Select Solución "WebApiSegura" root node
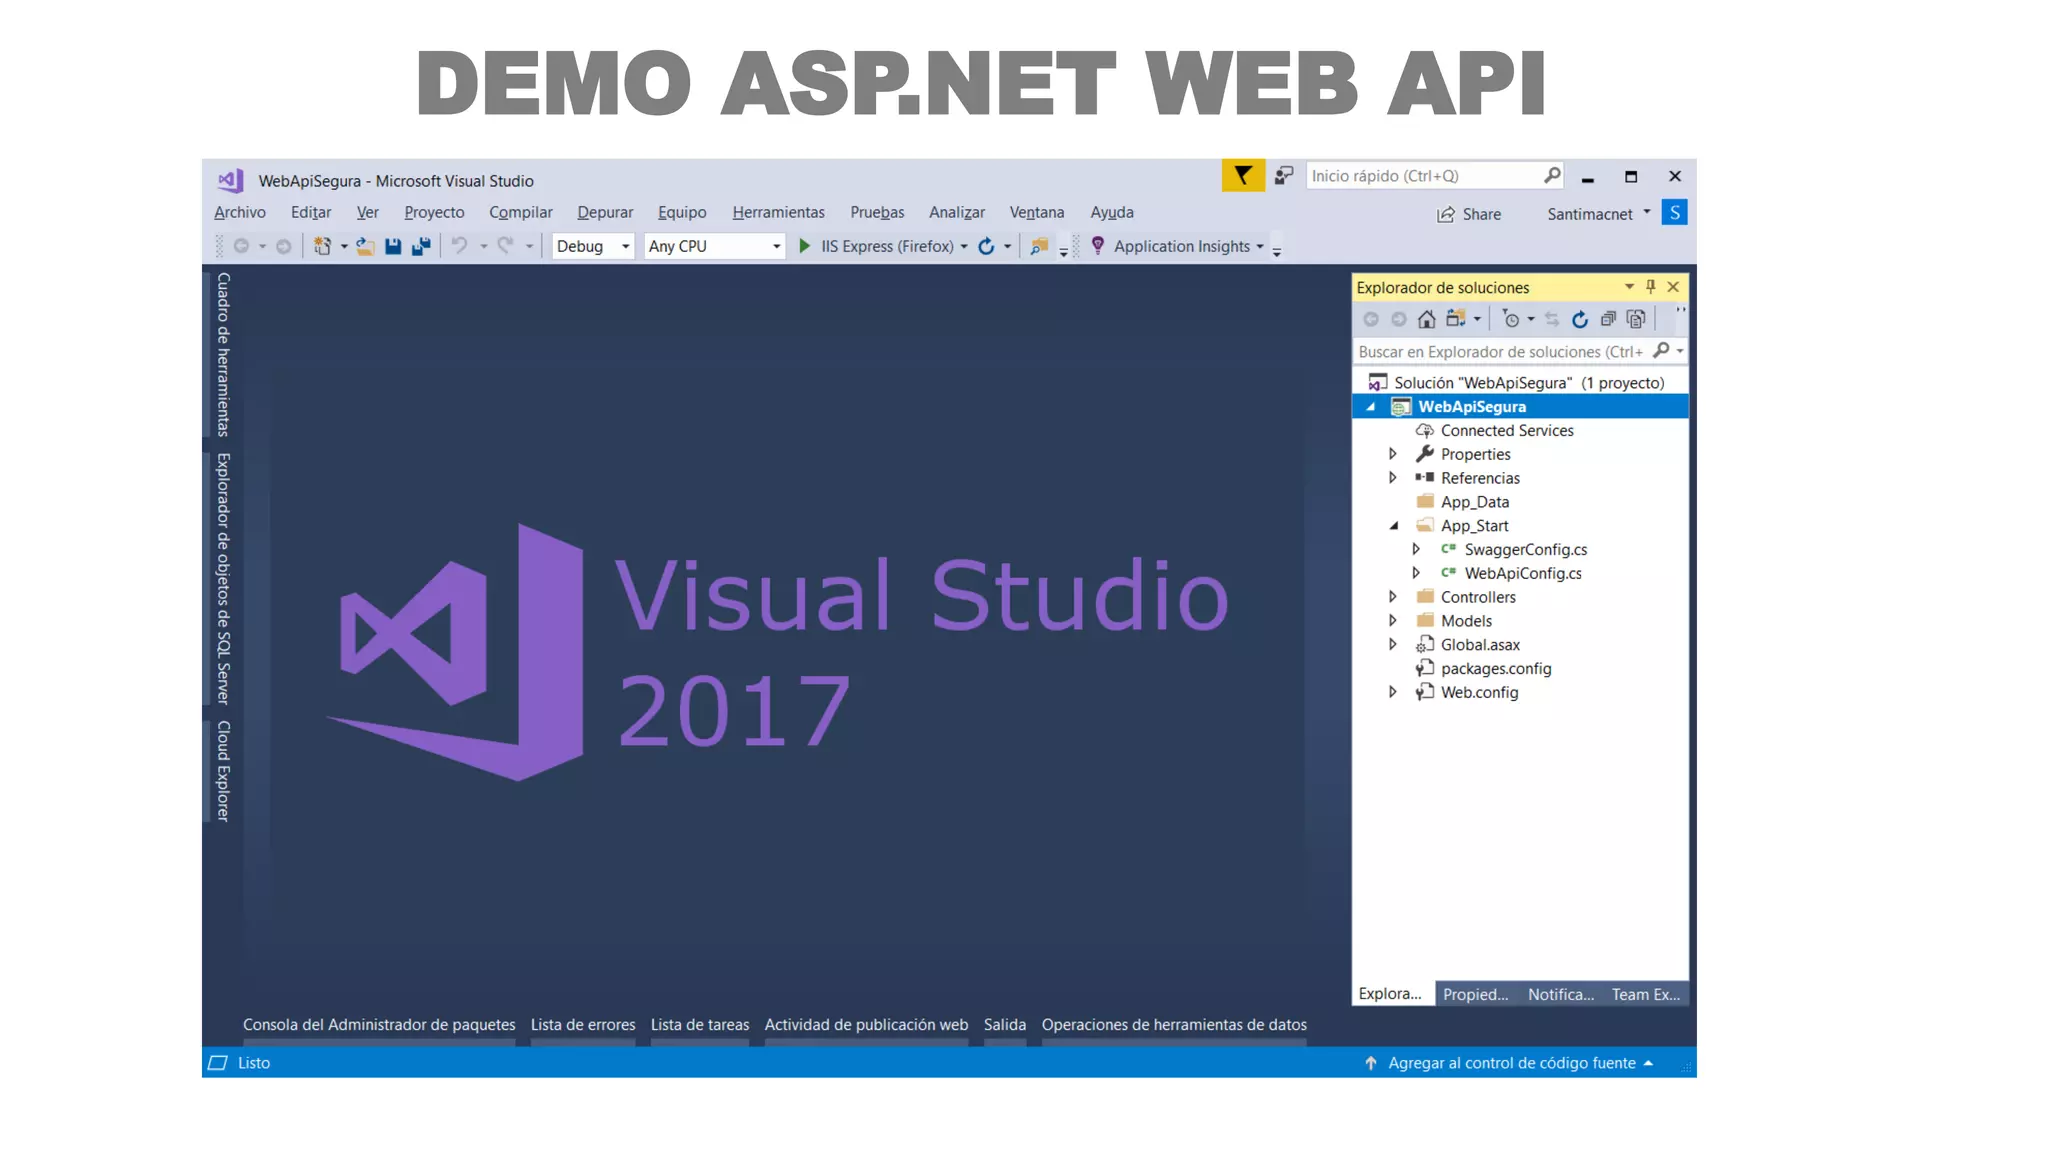Image resolution: width=2048 pixels, height=1152 pixels. coord(1528,383)
